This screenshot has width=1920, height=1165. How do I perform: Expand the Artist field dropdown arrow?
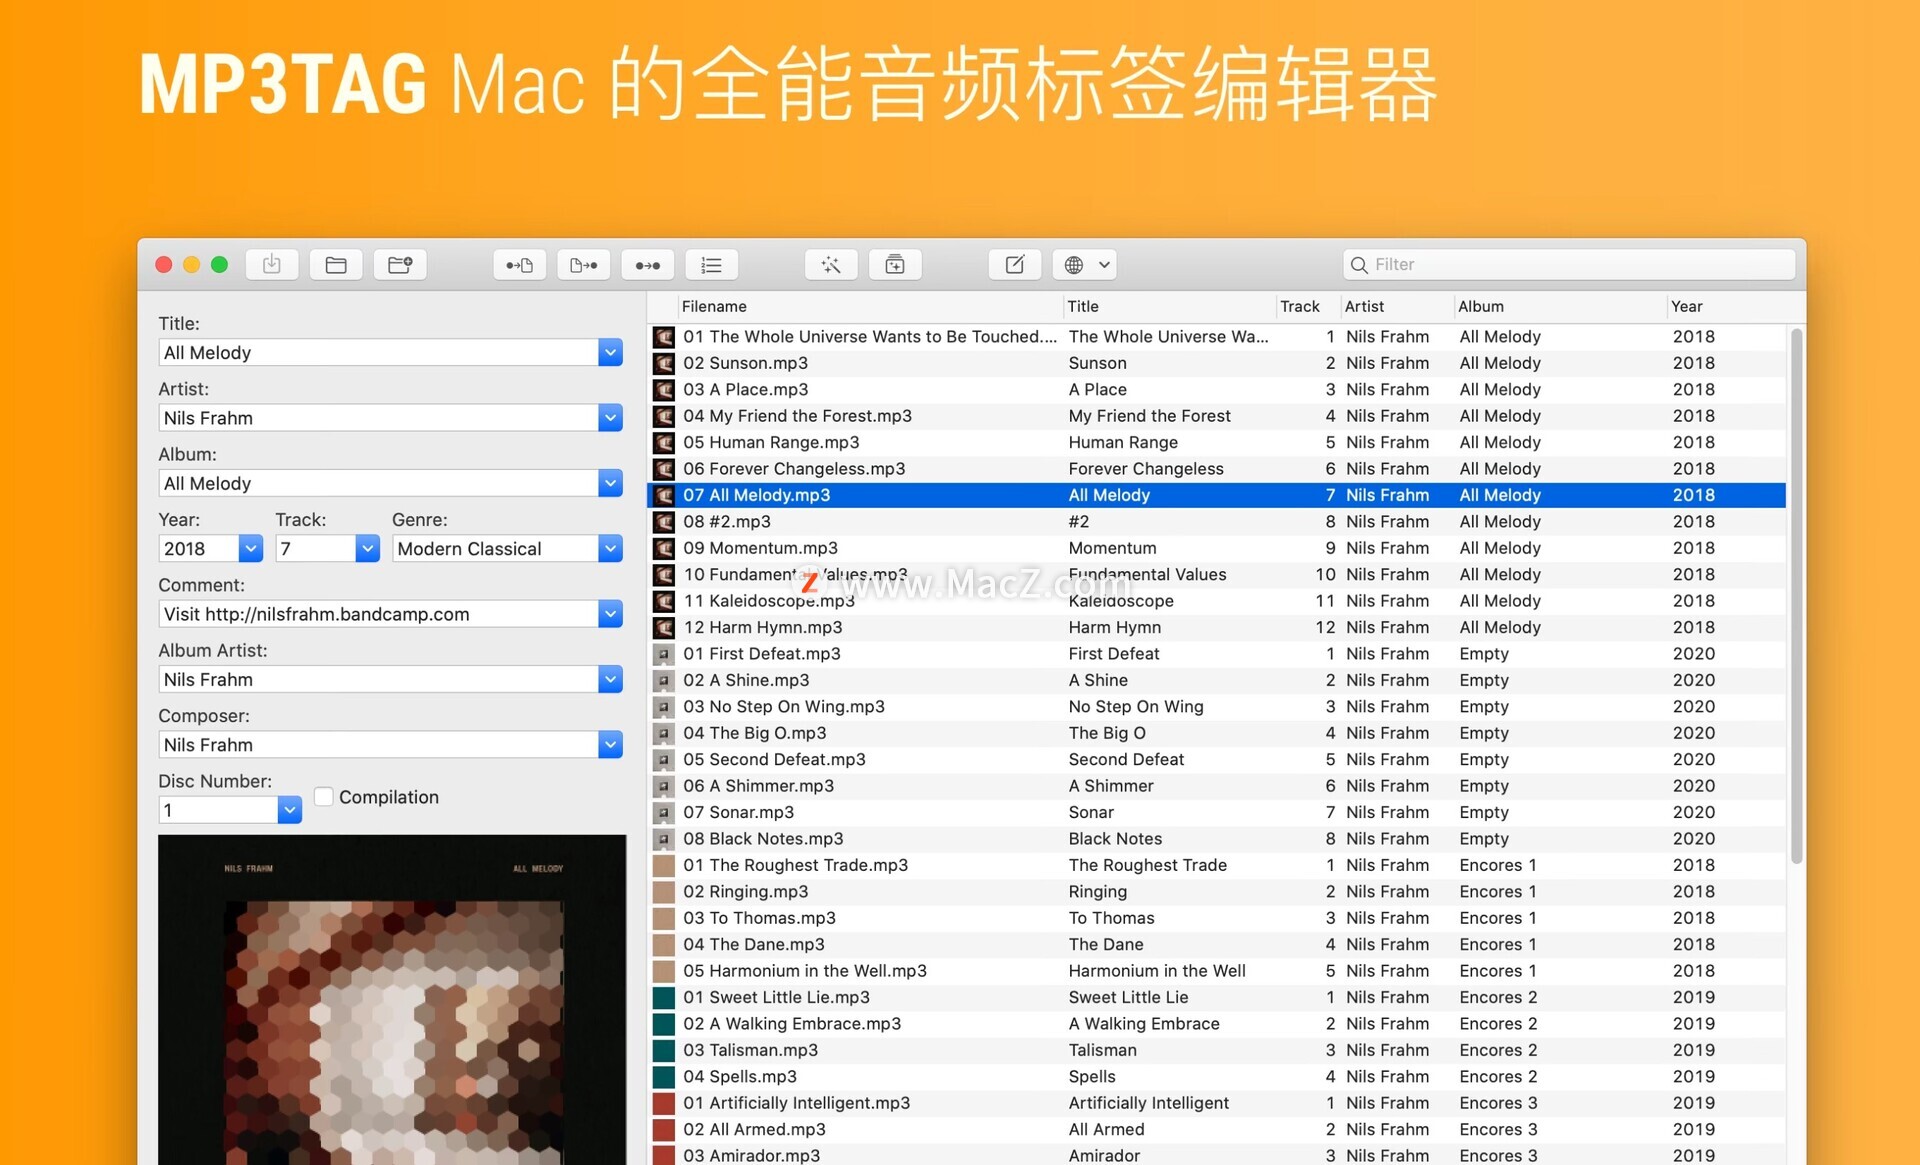610,418
